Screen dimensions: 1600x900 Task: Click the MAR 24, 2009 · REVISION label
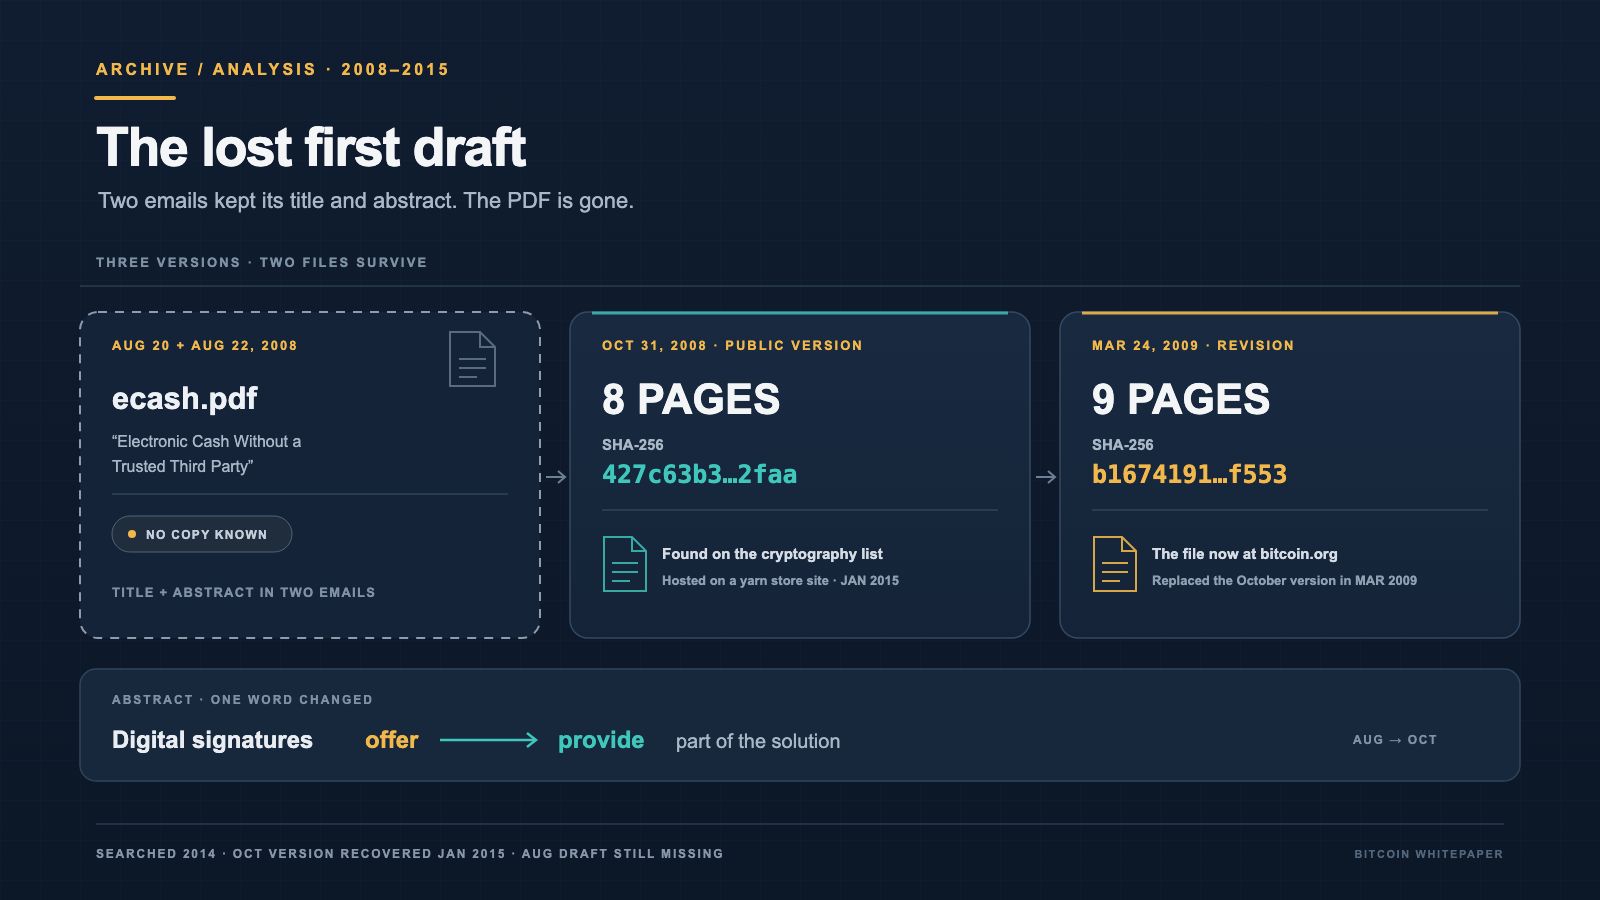point(1193,345)
